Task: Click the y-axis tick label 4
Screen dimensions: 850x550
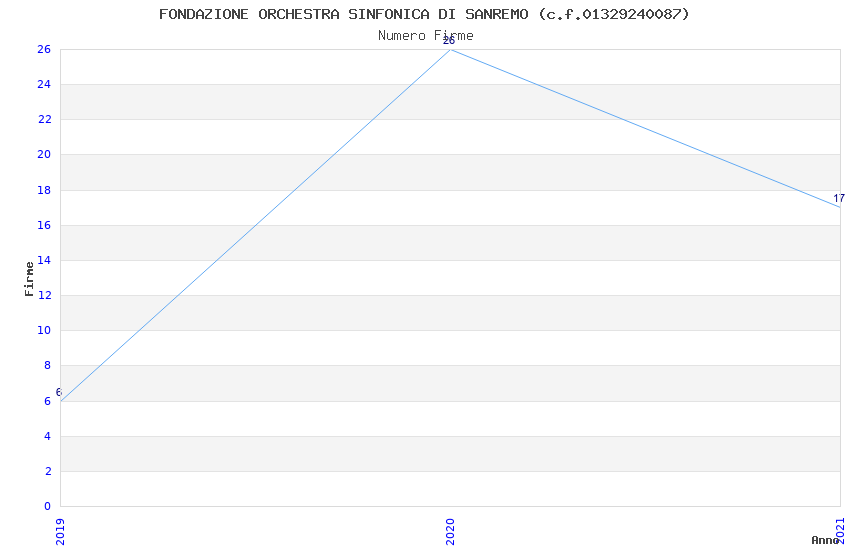Action: point(48,436)
